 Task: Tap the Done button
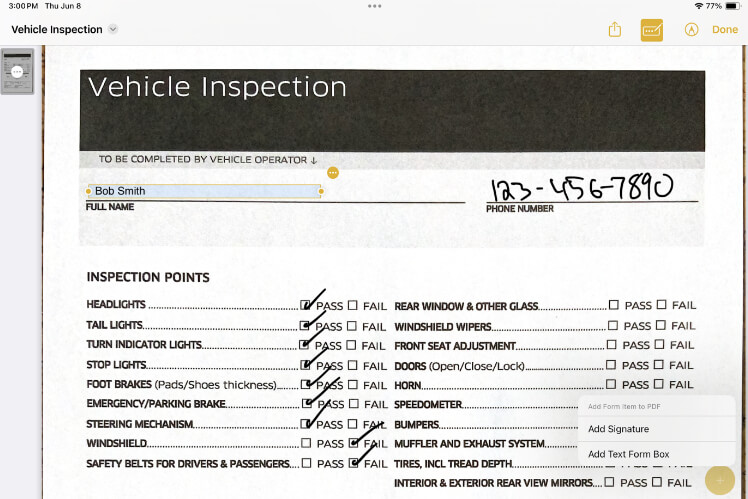(725, 30)
